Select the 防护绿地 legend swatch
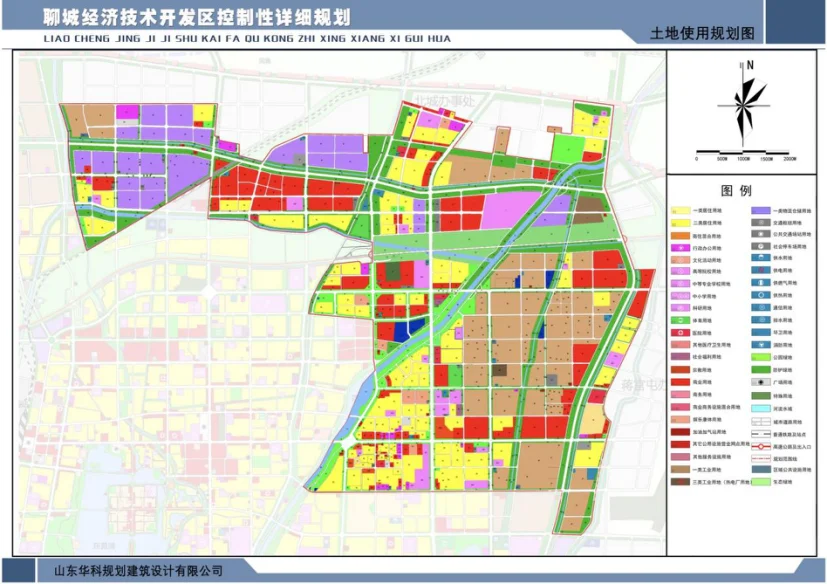The height and width of the screenshot is (584, 827). [761, 369]
